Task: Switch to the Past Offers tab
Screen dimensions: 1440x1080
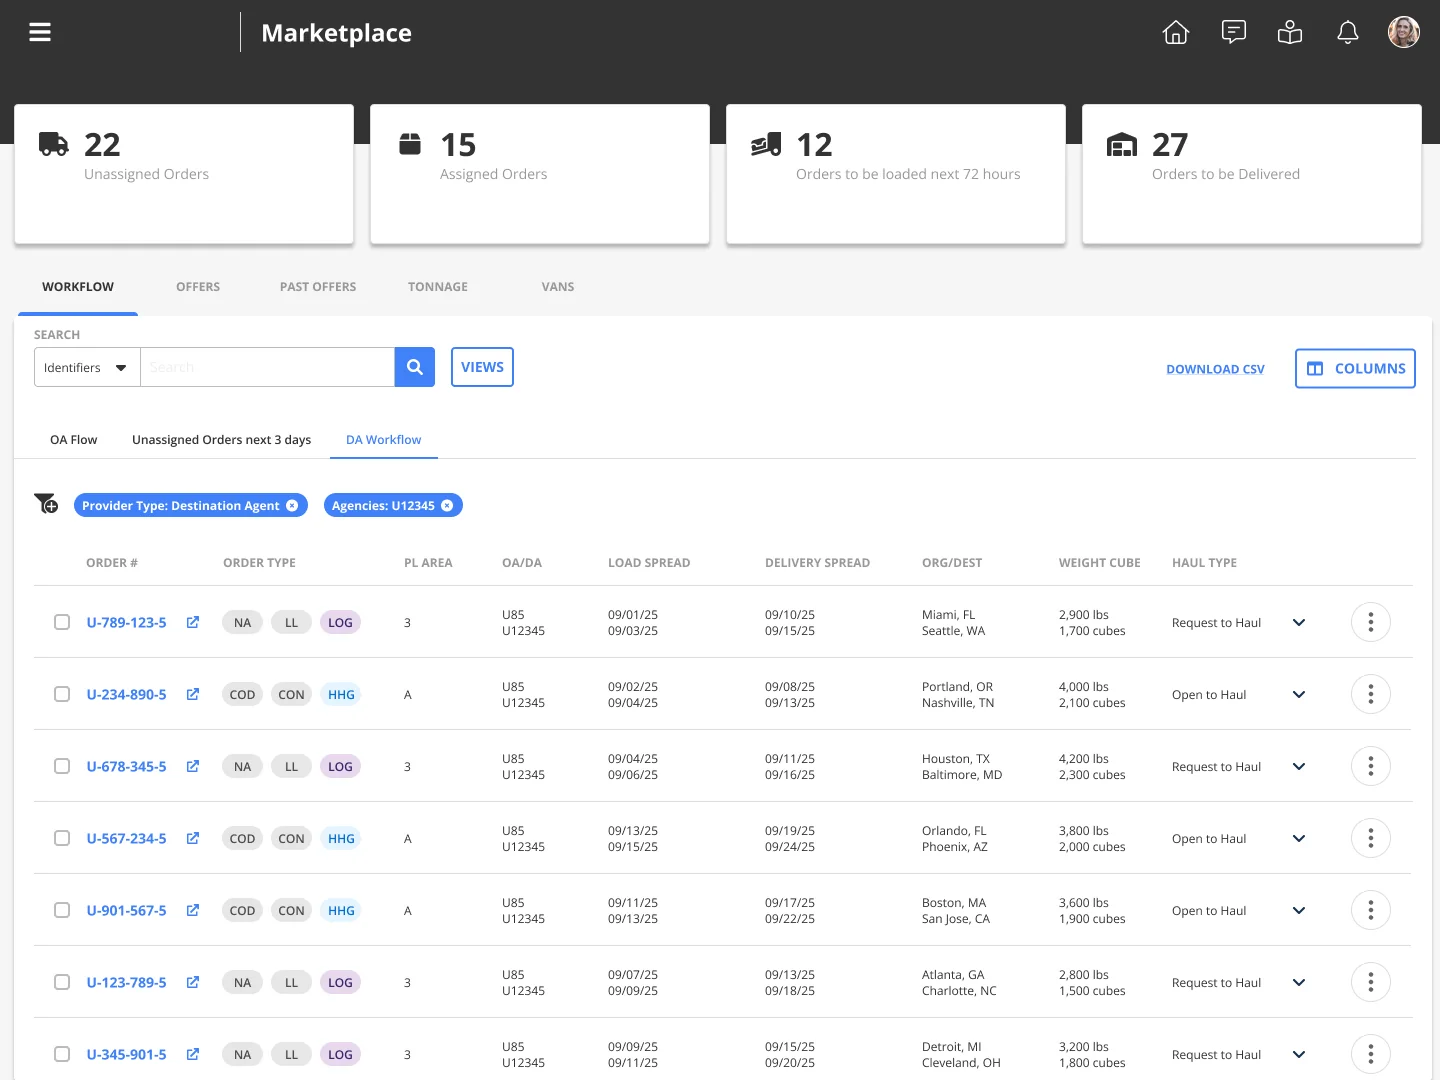Action: (x=318, y=287)
